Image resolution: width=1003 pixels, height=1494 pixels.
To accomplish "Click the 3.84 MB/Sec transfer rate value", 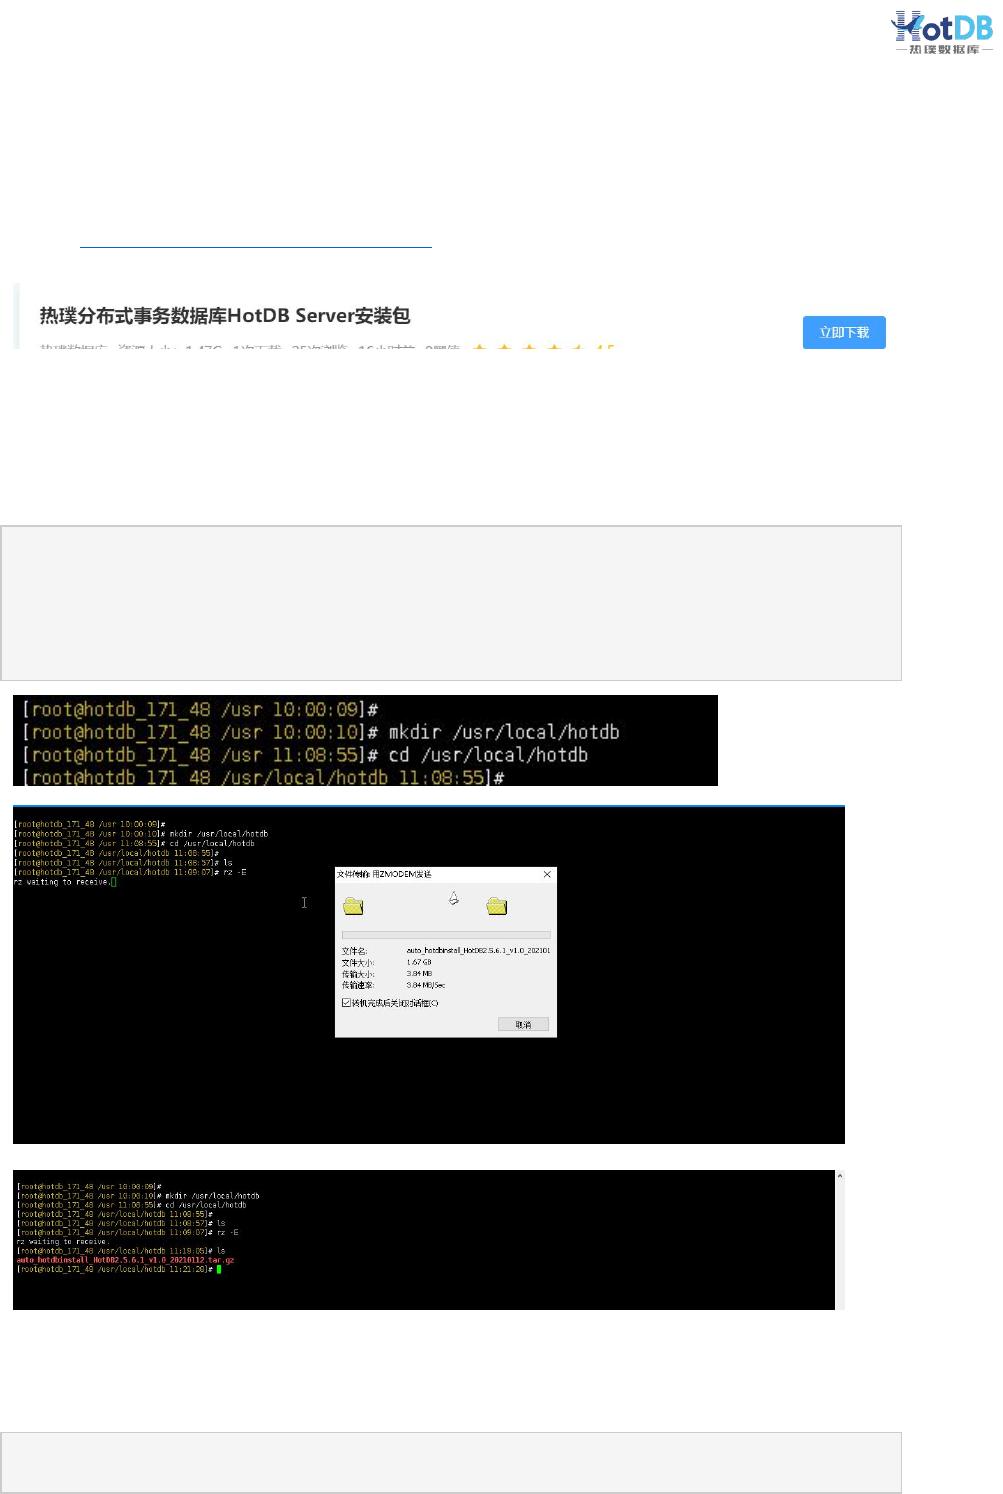I will click(426, 985).
